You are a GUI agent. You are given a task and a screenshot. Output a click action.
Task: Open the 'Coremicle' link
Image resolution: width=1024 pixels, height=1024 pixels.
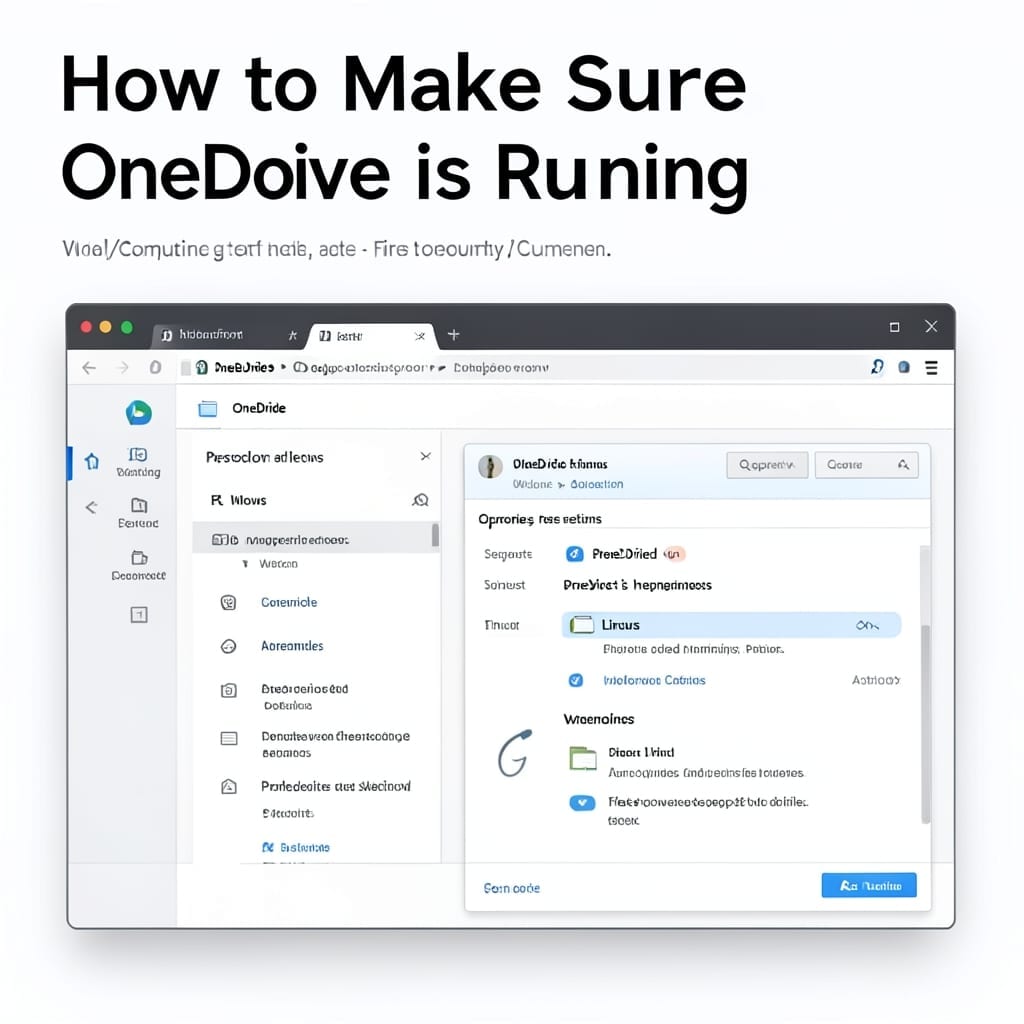[289, 602]
